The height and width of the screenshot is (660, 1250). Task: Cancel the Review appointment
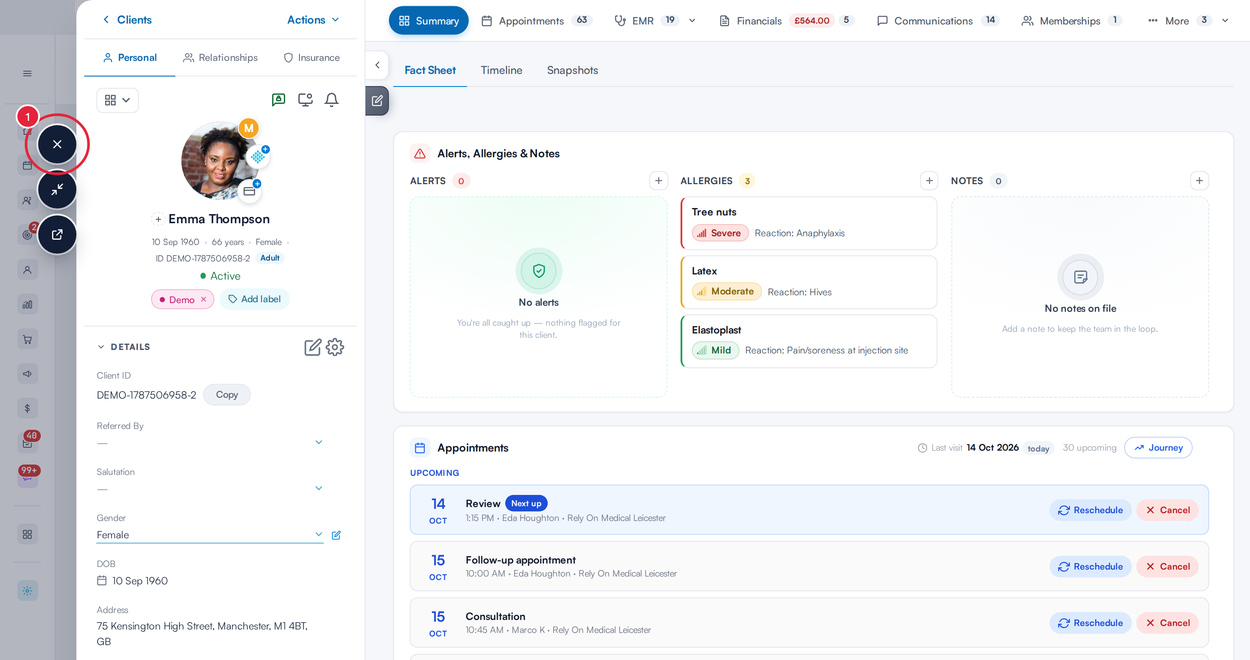click(x=1167, y=510)
